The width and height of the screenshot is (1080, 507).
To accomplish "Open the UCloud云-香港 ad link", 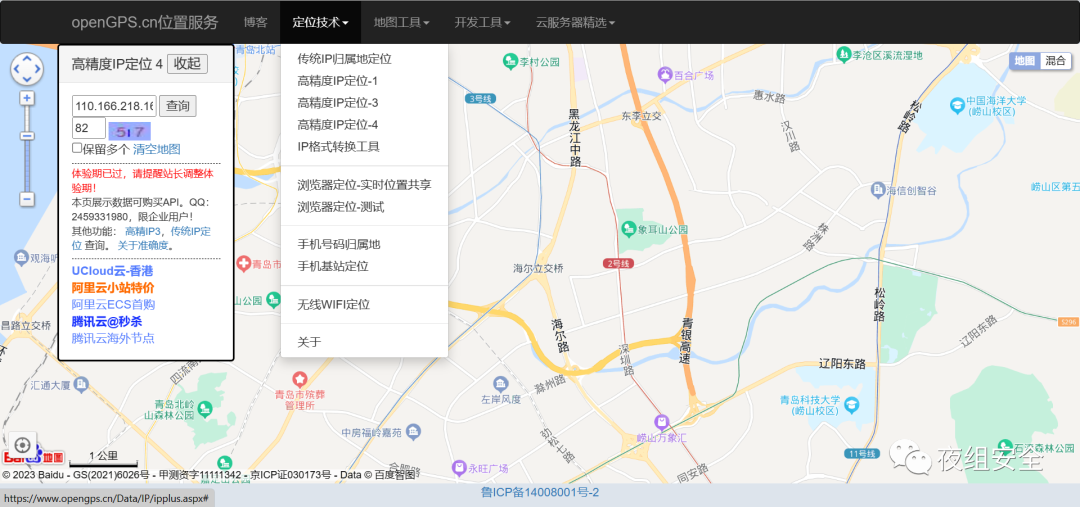I will coord(112,271).
